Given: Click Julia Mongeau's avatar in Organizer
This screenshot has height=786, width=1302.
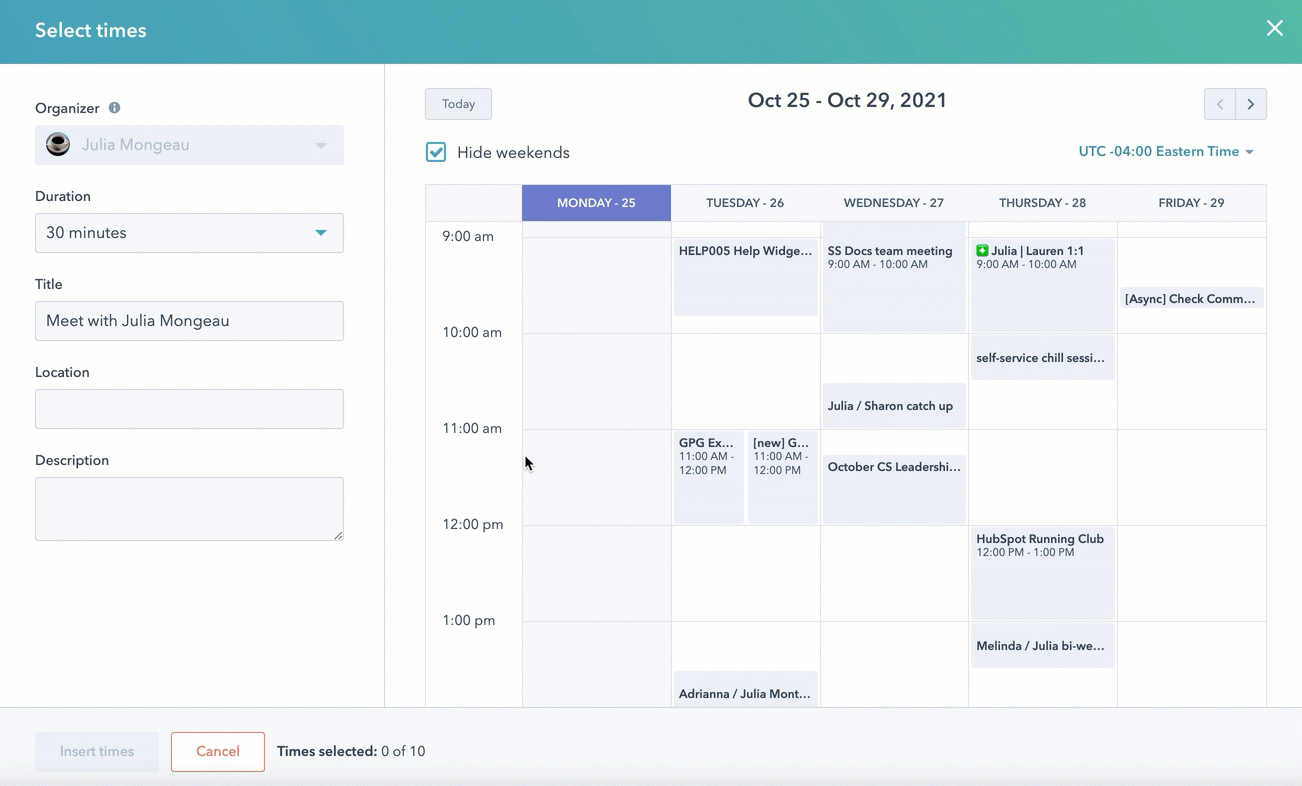Looking at the screenshot, I should (58, 145).
